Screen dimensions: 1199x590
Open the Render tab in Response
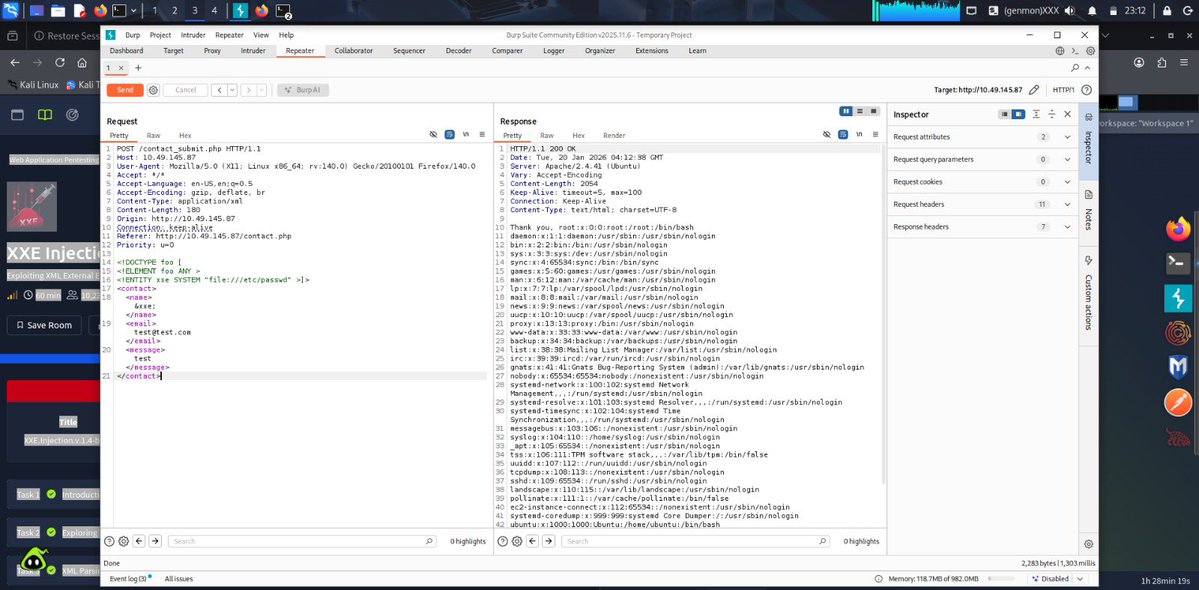(614, 135)
